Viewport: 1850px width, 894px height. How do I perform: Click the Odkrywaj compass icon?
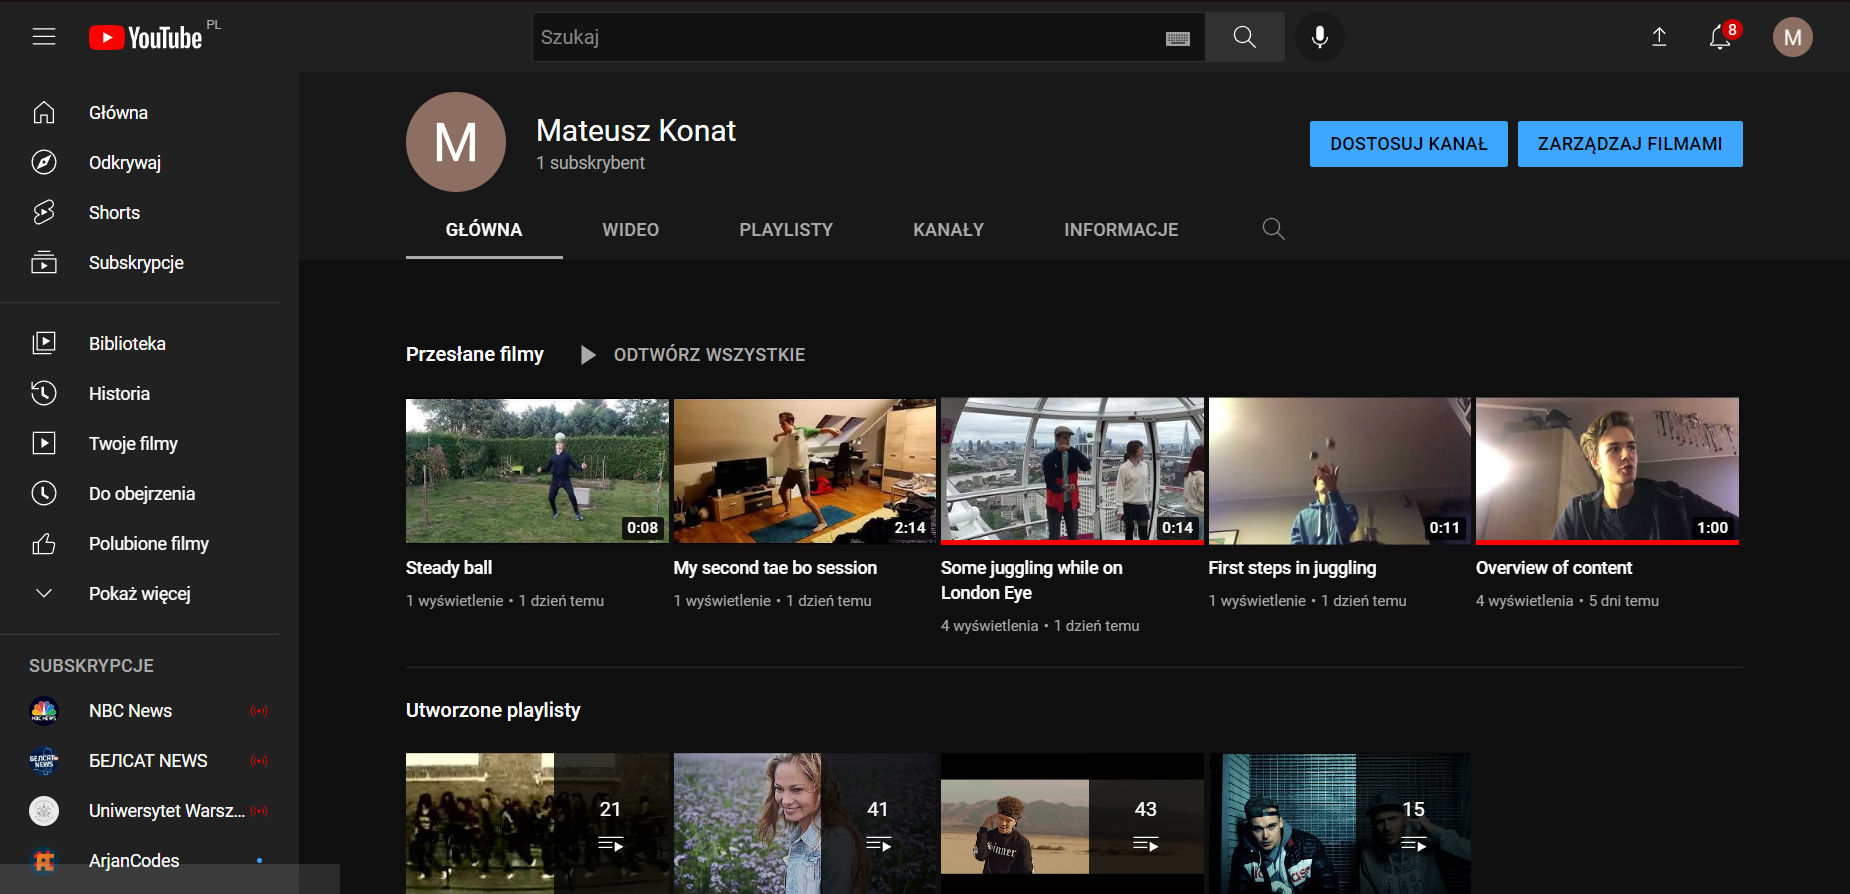coord(44,162)
